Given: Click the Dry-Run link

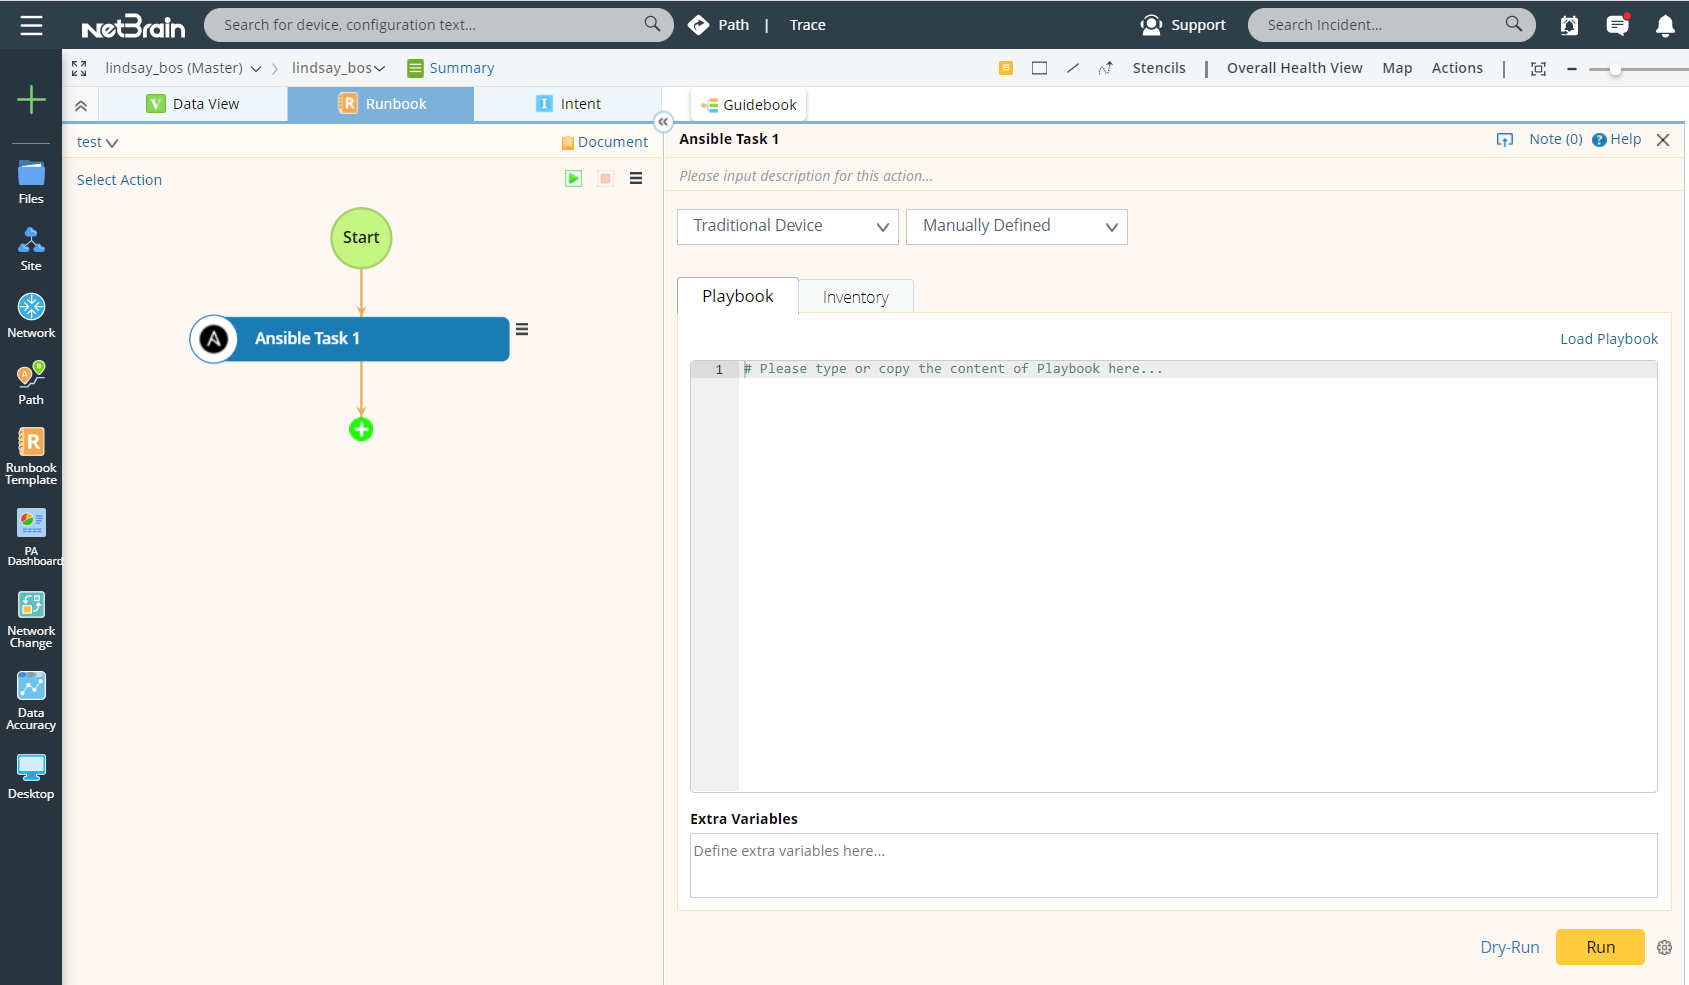Looking at the screenshot, I should pyautogui.click(x=1510, y=947).
